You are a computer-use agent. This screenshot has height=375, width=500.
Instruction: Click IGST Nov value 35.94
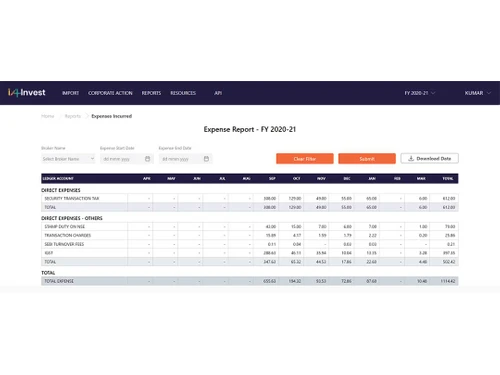coord(321,253)
